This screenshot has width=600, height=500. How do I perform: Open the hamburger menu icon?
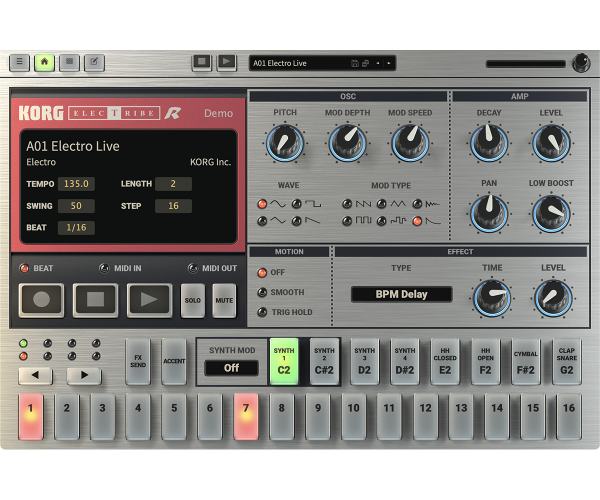click(x=19, y=62)
